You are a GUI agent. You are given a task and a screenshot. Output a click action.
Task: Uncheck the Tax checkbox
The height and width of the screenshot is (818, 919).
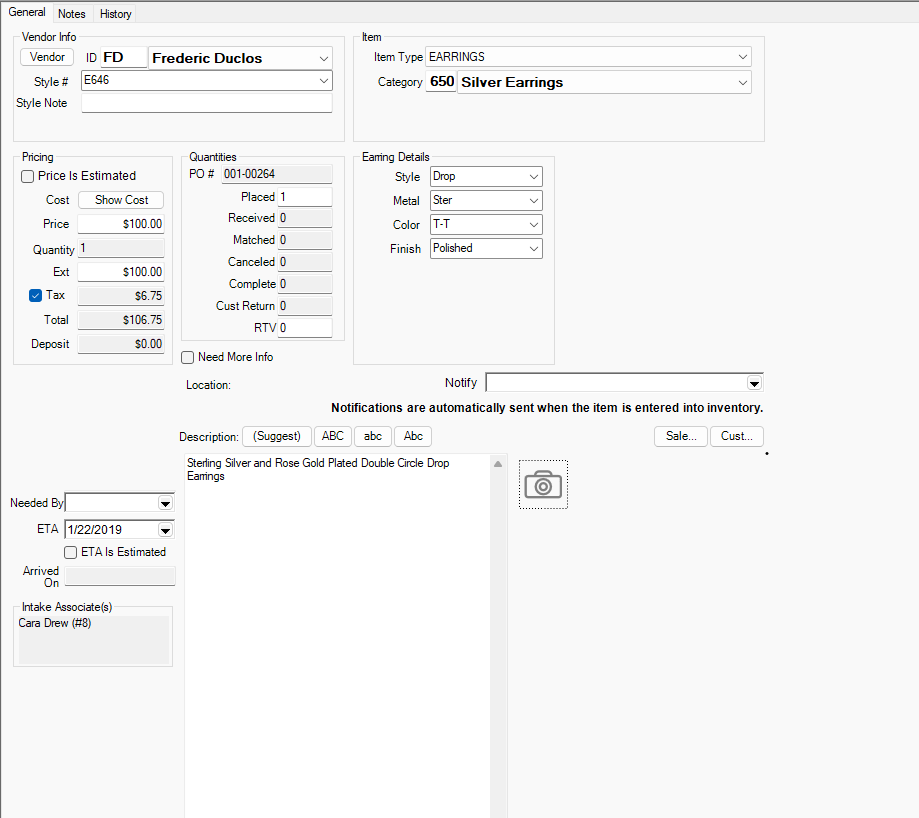[x=35, y=295]
